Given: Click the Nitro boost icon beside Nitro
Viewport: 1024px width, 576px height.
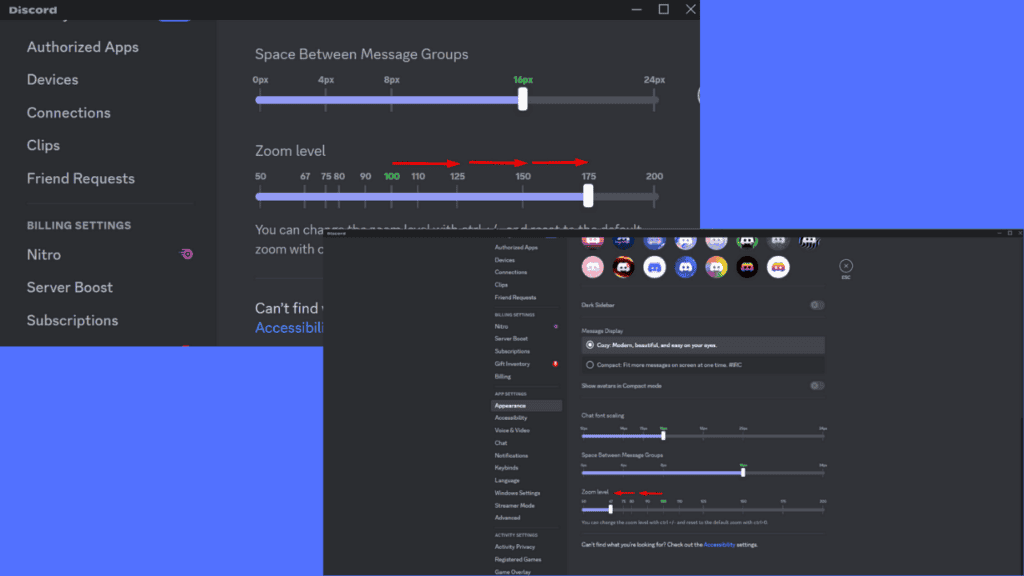Looking at the screenshot, I should [187, 255].
